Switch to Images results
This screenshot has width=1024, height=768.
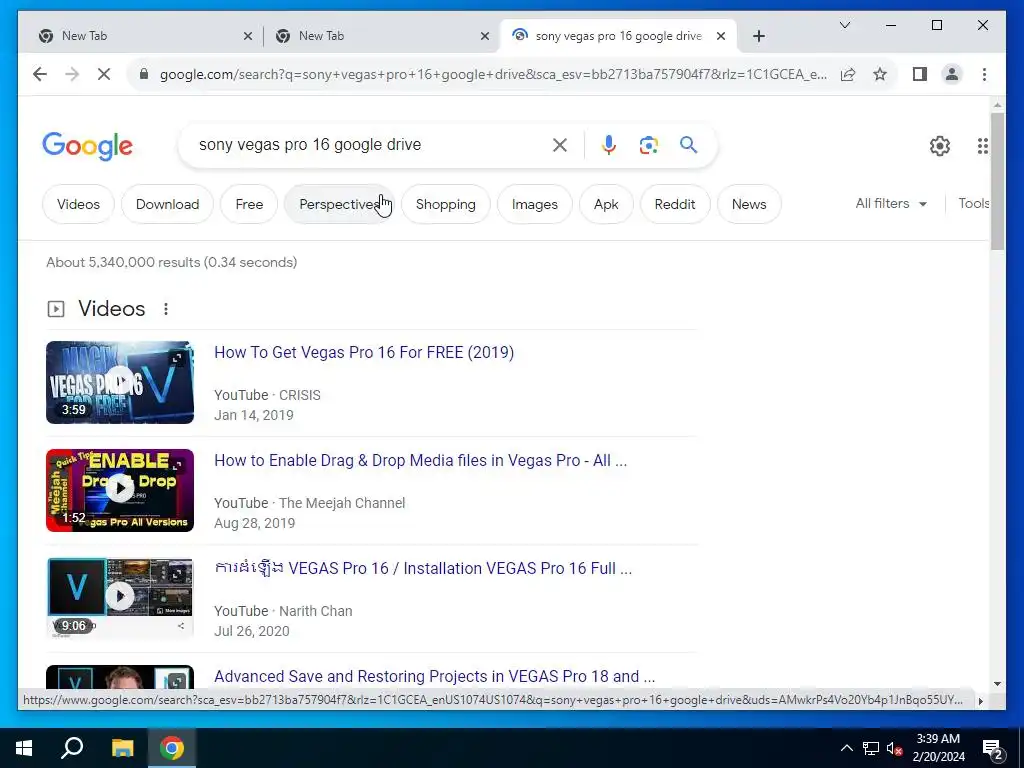[534, 204]
